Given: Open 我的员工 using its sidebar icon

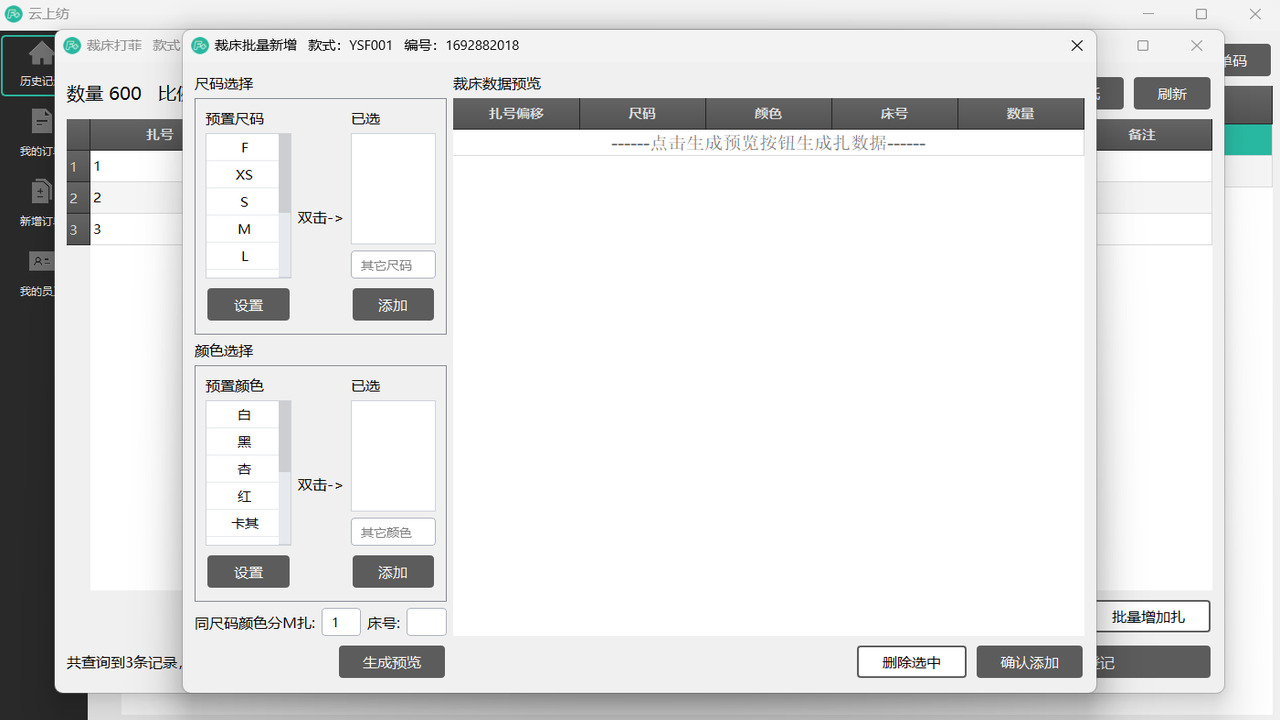Looking at the screenshot, I should (40, 262).
